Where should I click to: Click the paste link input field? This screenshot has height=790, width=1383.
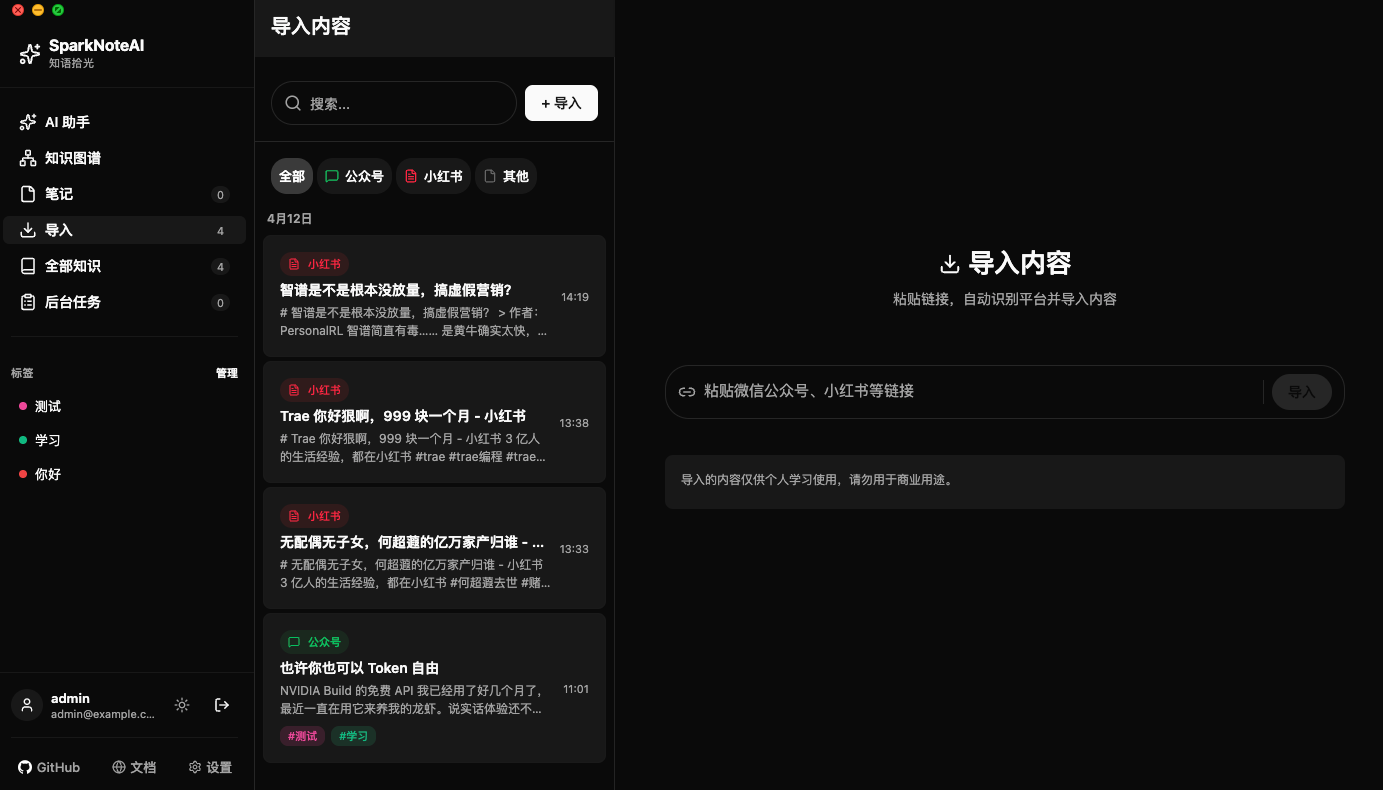click(x=960, y=391)
